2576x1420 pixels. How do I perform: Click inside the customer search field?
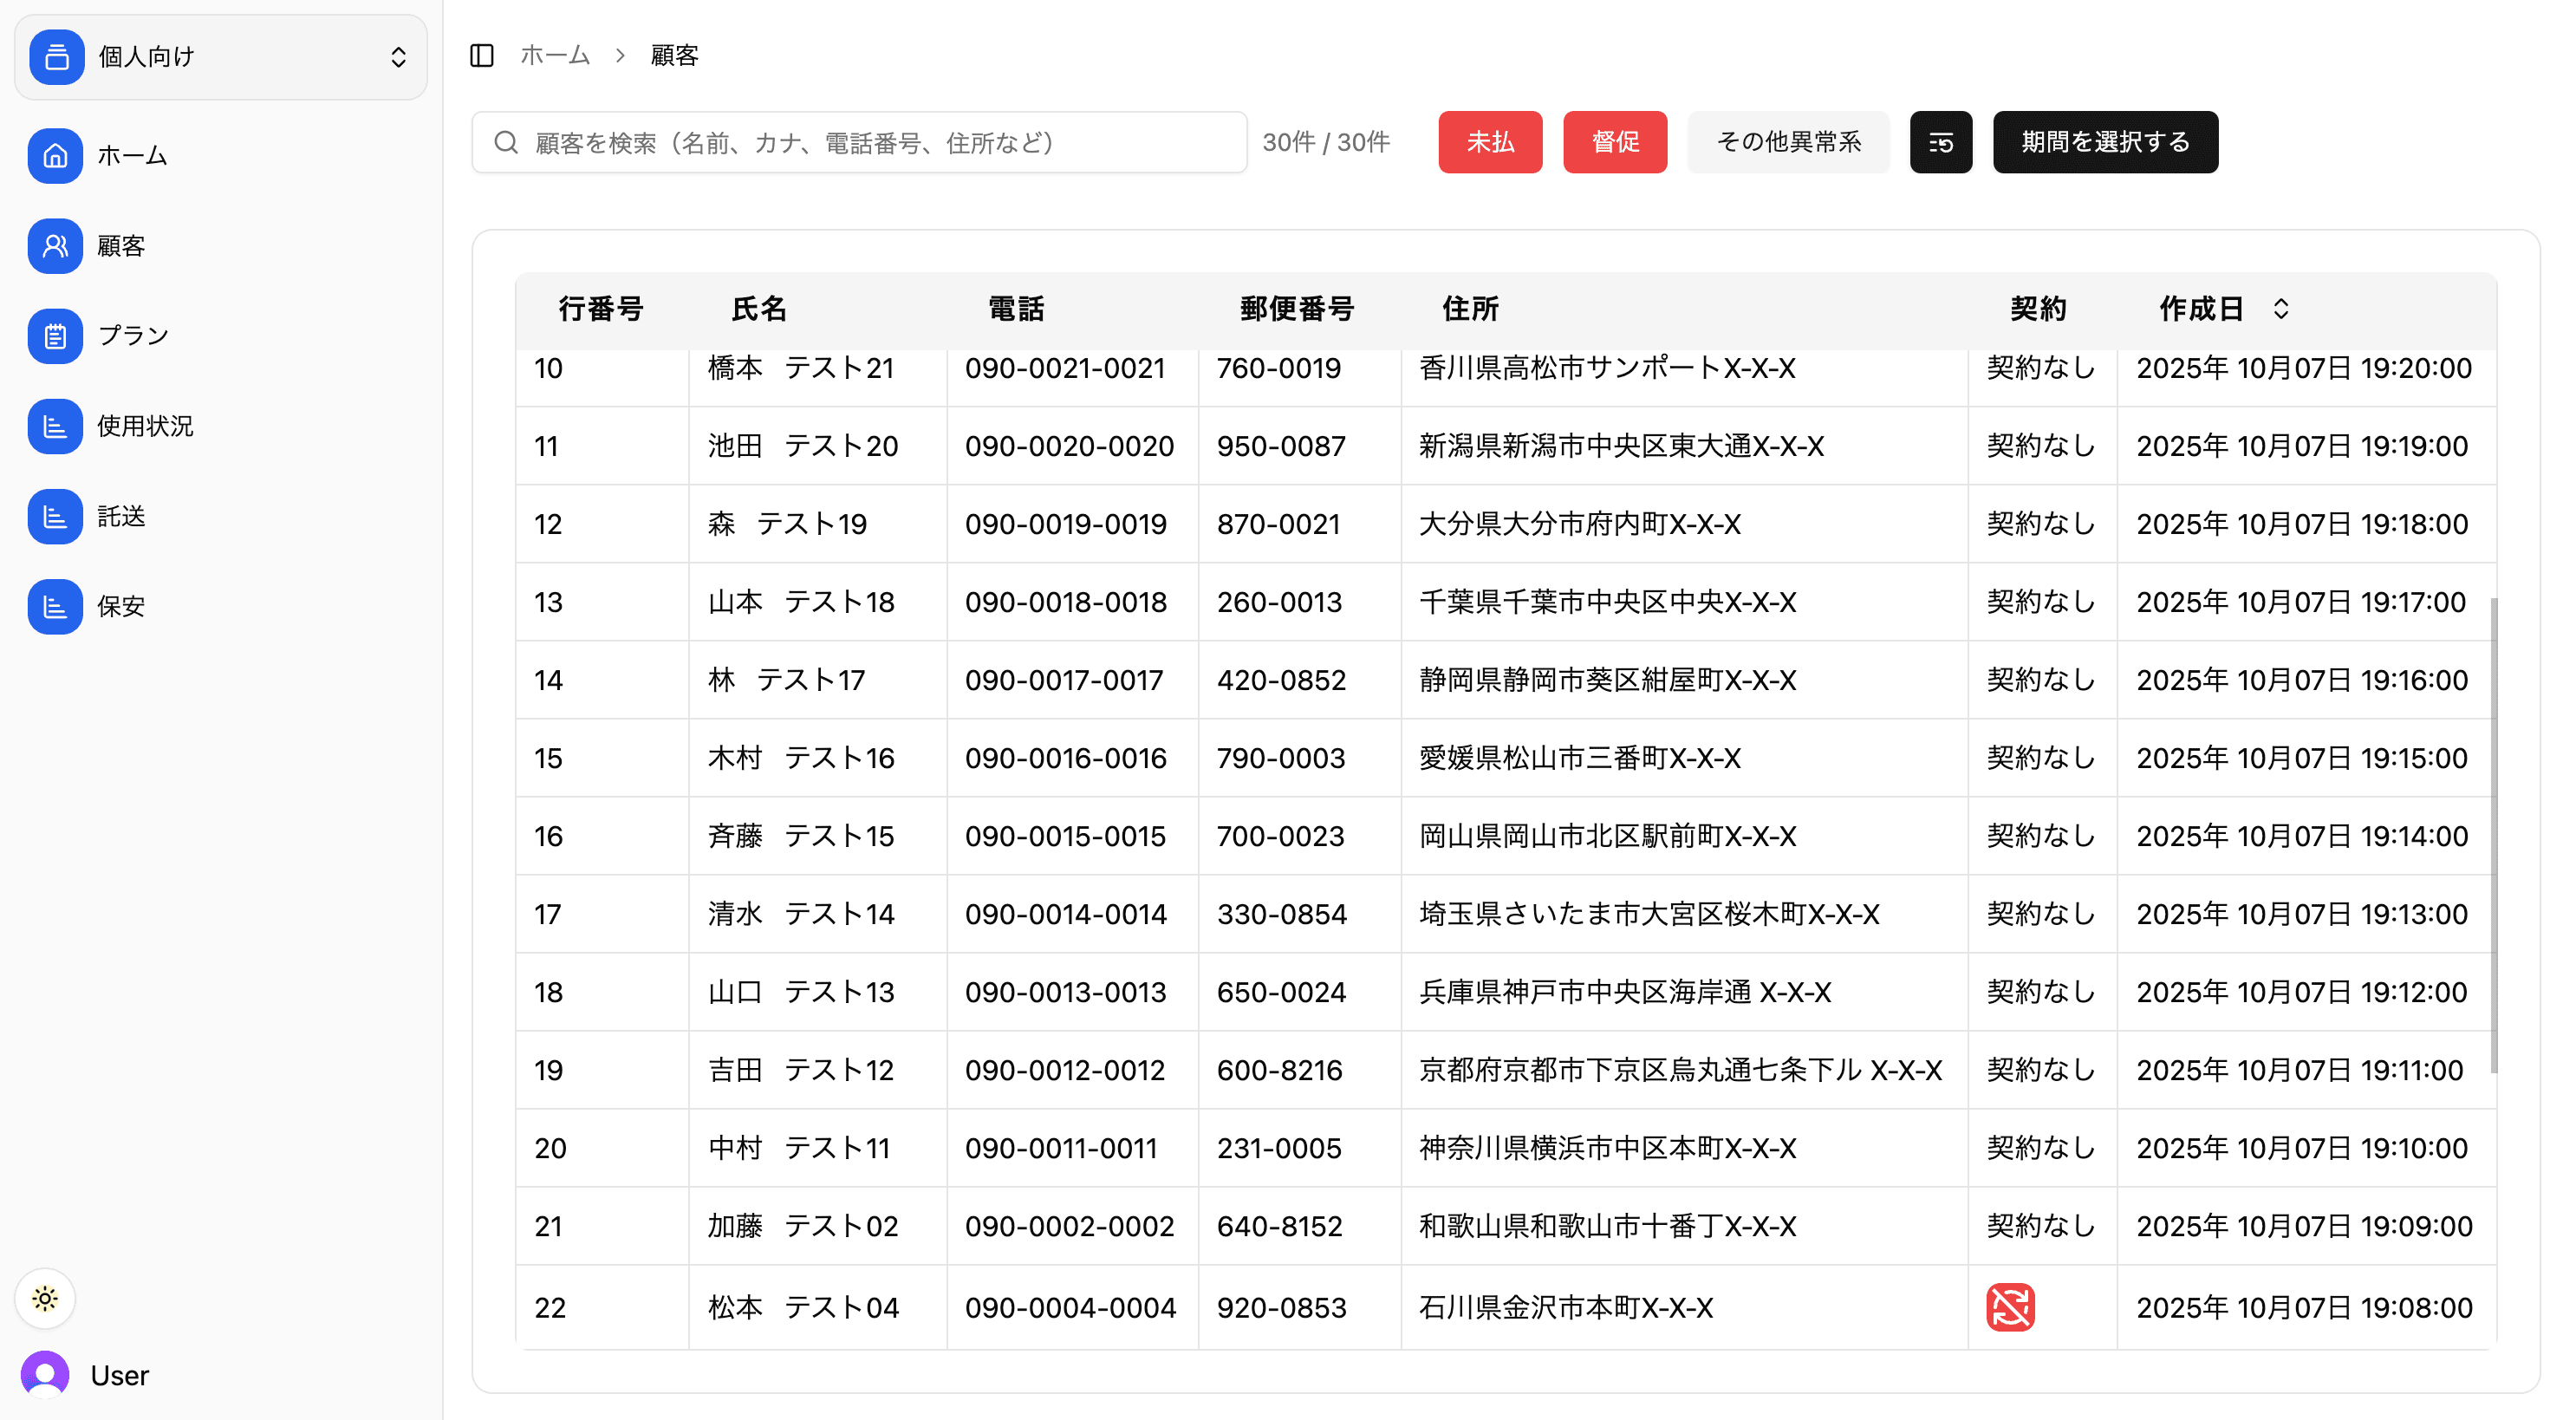[x=860, y=142]
